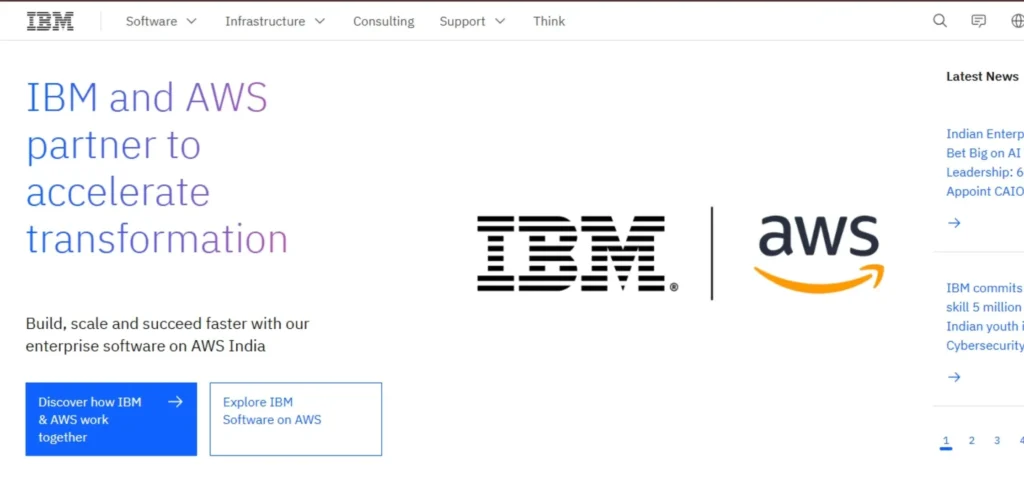Open the globe region selector icon
Screen dimensions: 1024x503
point(1017,21)
